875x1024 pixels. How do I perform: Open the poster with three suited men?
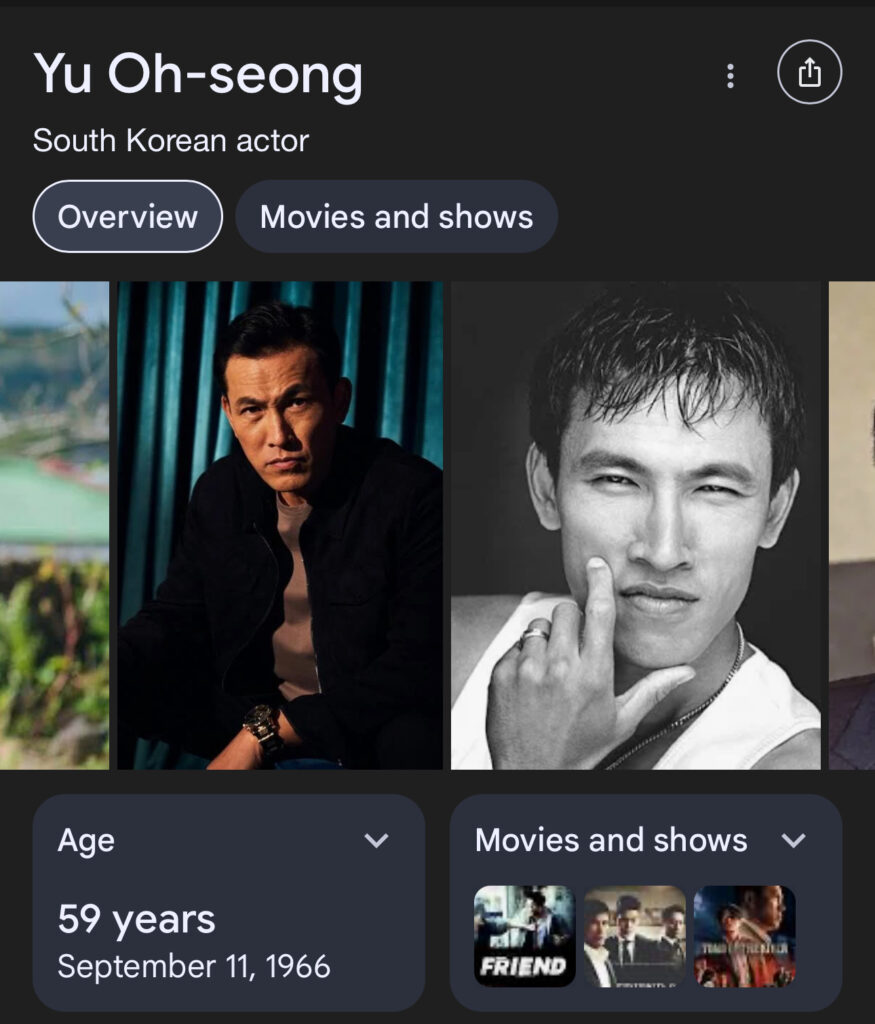click(635, 935)
